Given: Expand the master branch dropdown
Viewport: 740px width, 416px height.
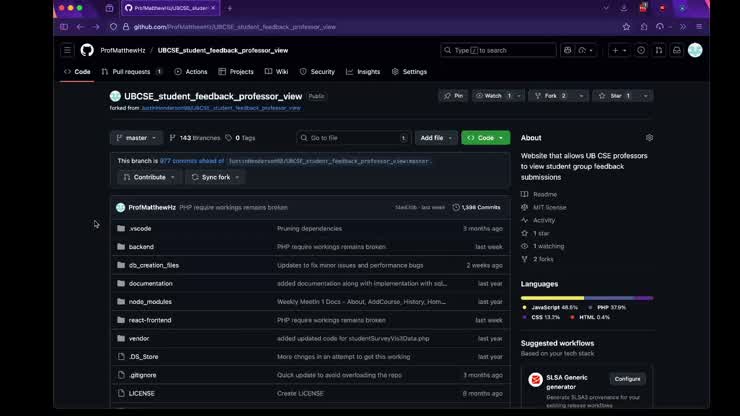Looking at the screenshot, I should coord(136,138).
